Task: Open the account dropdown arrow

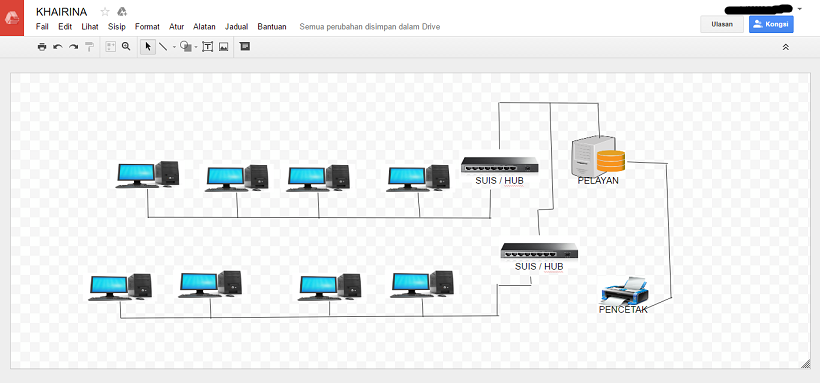Action: click(800, 9)
